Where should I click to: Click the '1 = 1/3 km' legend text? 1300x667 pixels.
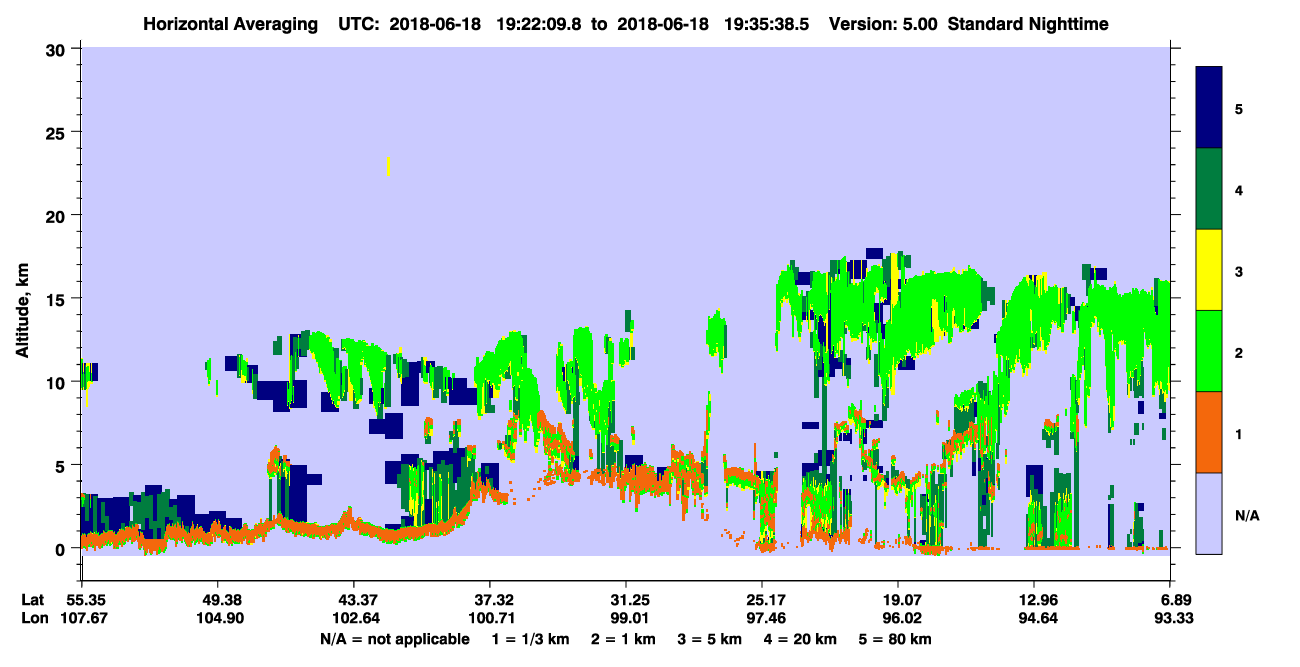point(530,639)
